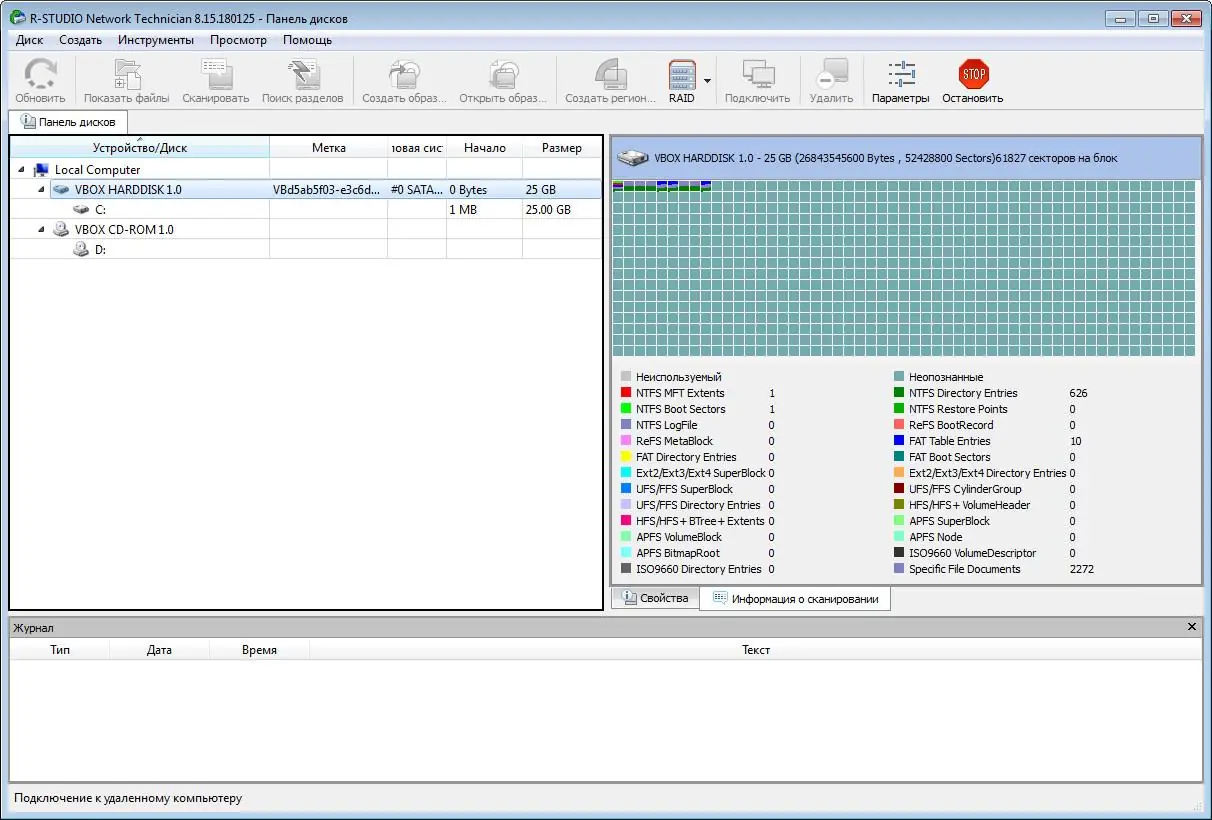Collapse the VBOX CD-ROM 1.0 node
Screen dimensions: 1212x820
[41, 229]
